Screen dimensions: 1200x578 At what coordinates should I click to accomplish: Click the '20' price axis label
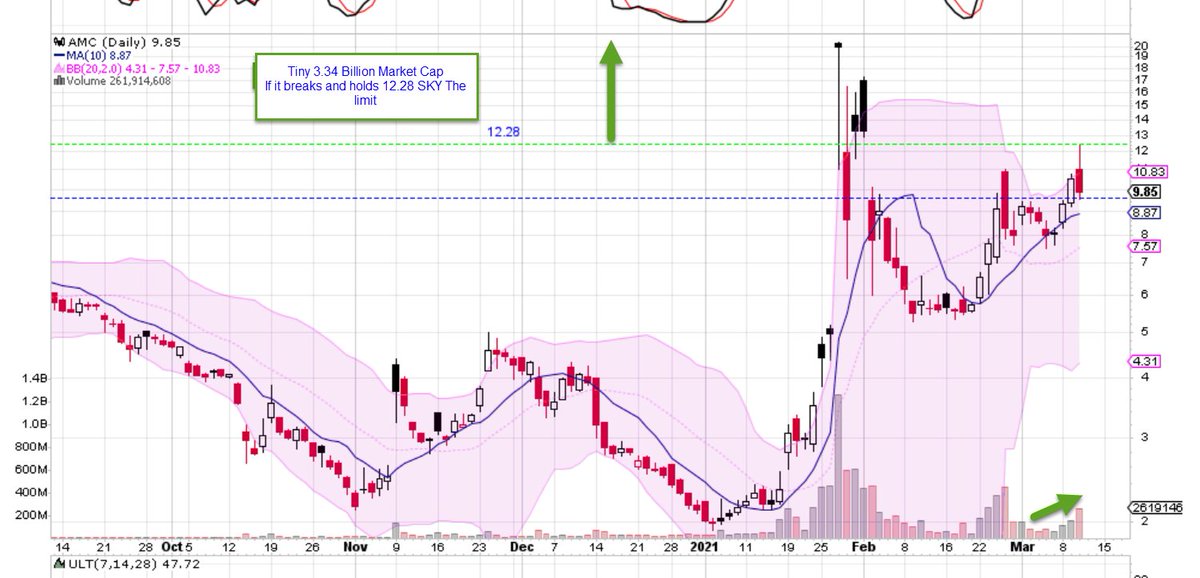(1140, 45)
